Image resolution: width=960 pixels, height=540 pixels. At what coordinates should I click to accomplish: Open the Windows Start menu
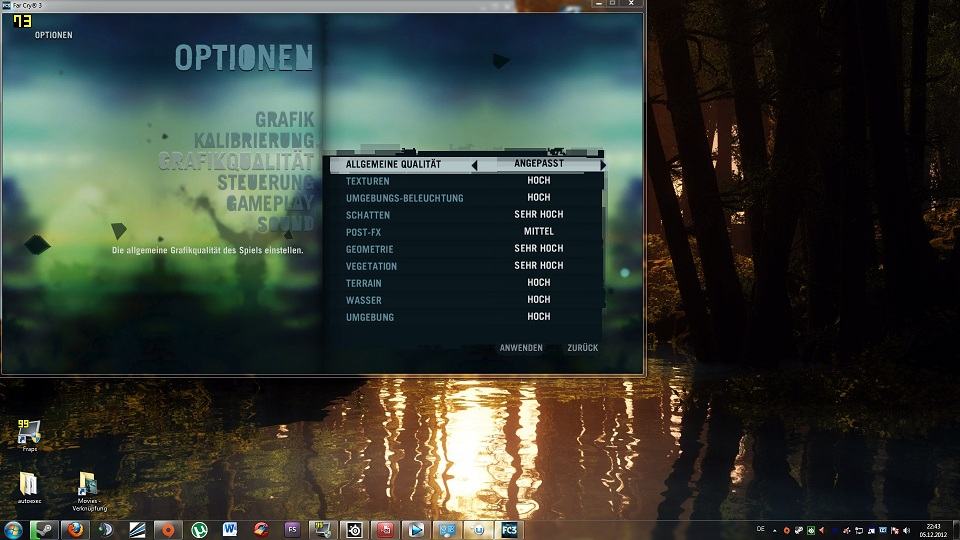tap(13, 530)
